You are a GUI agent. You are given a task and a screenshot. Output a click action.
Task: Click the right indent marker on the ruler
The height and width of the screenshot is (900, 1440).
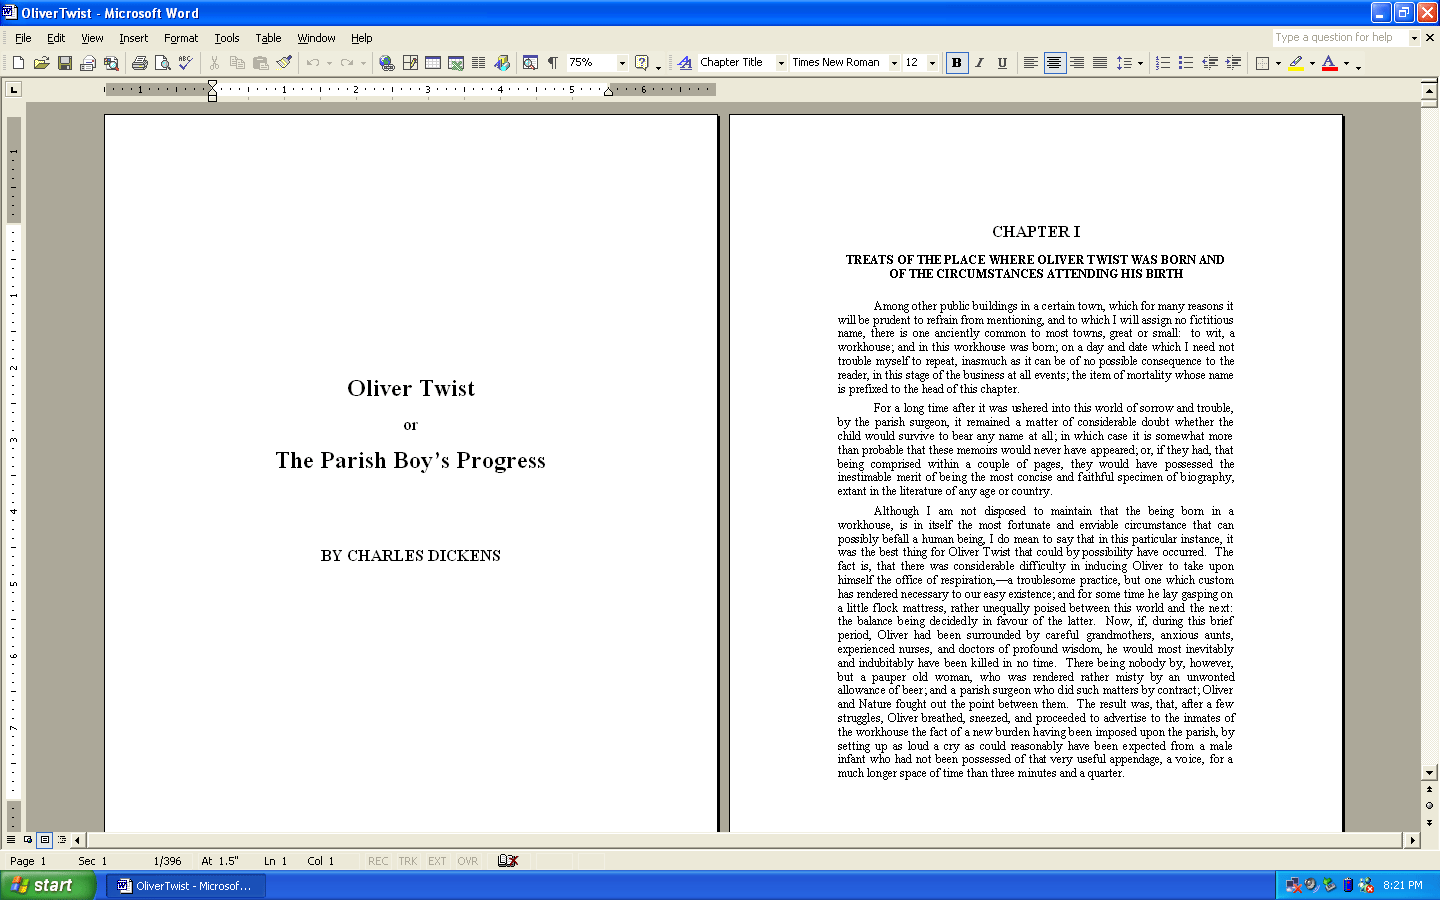[x=608, y=92]
